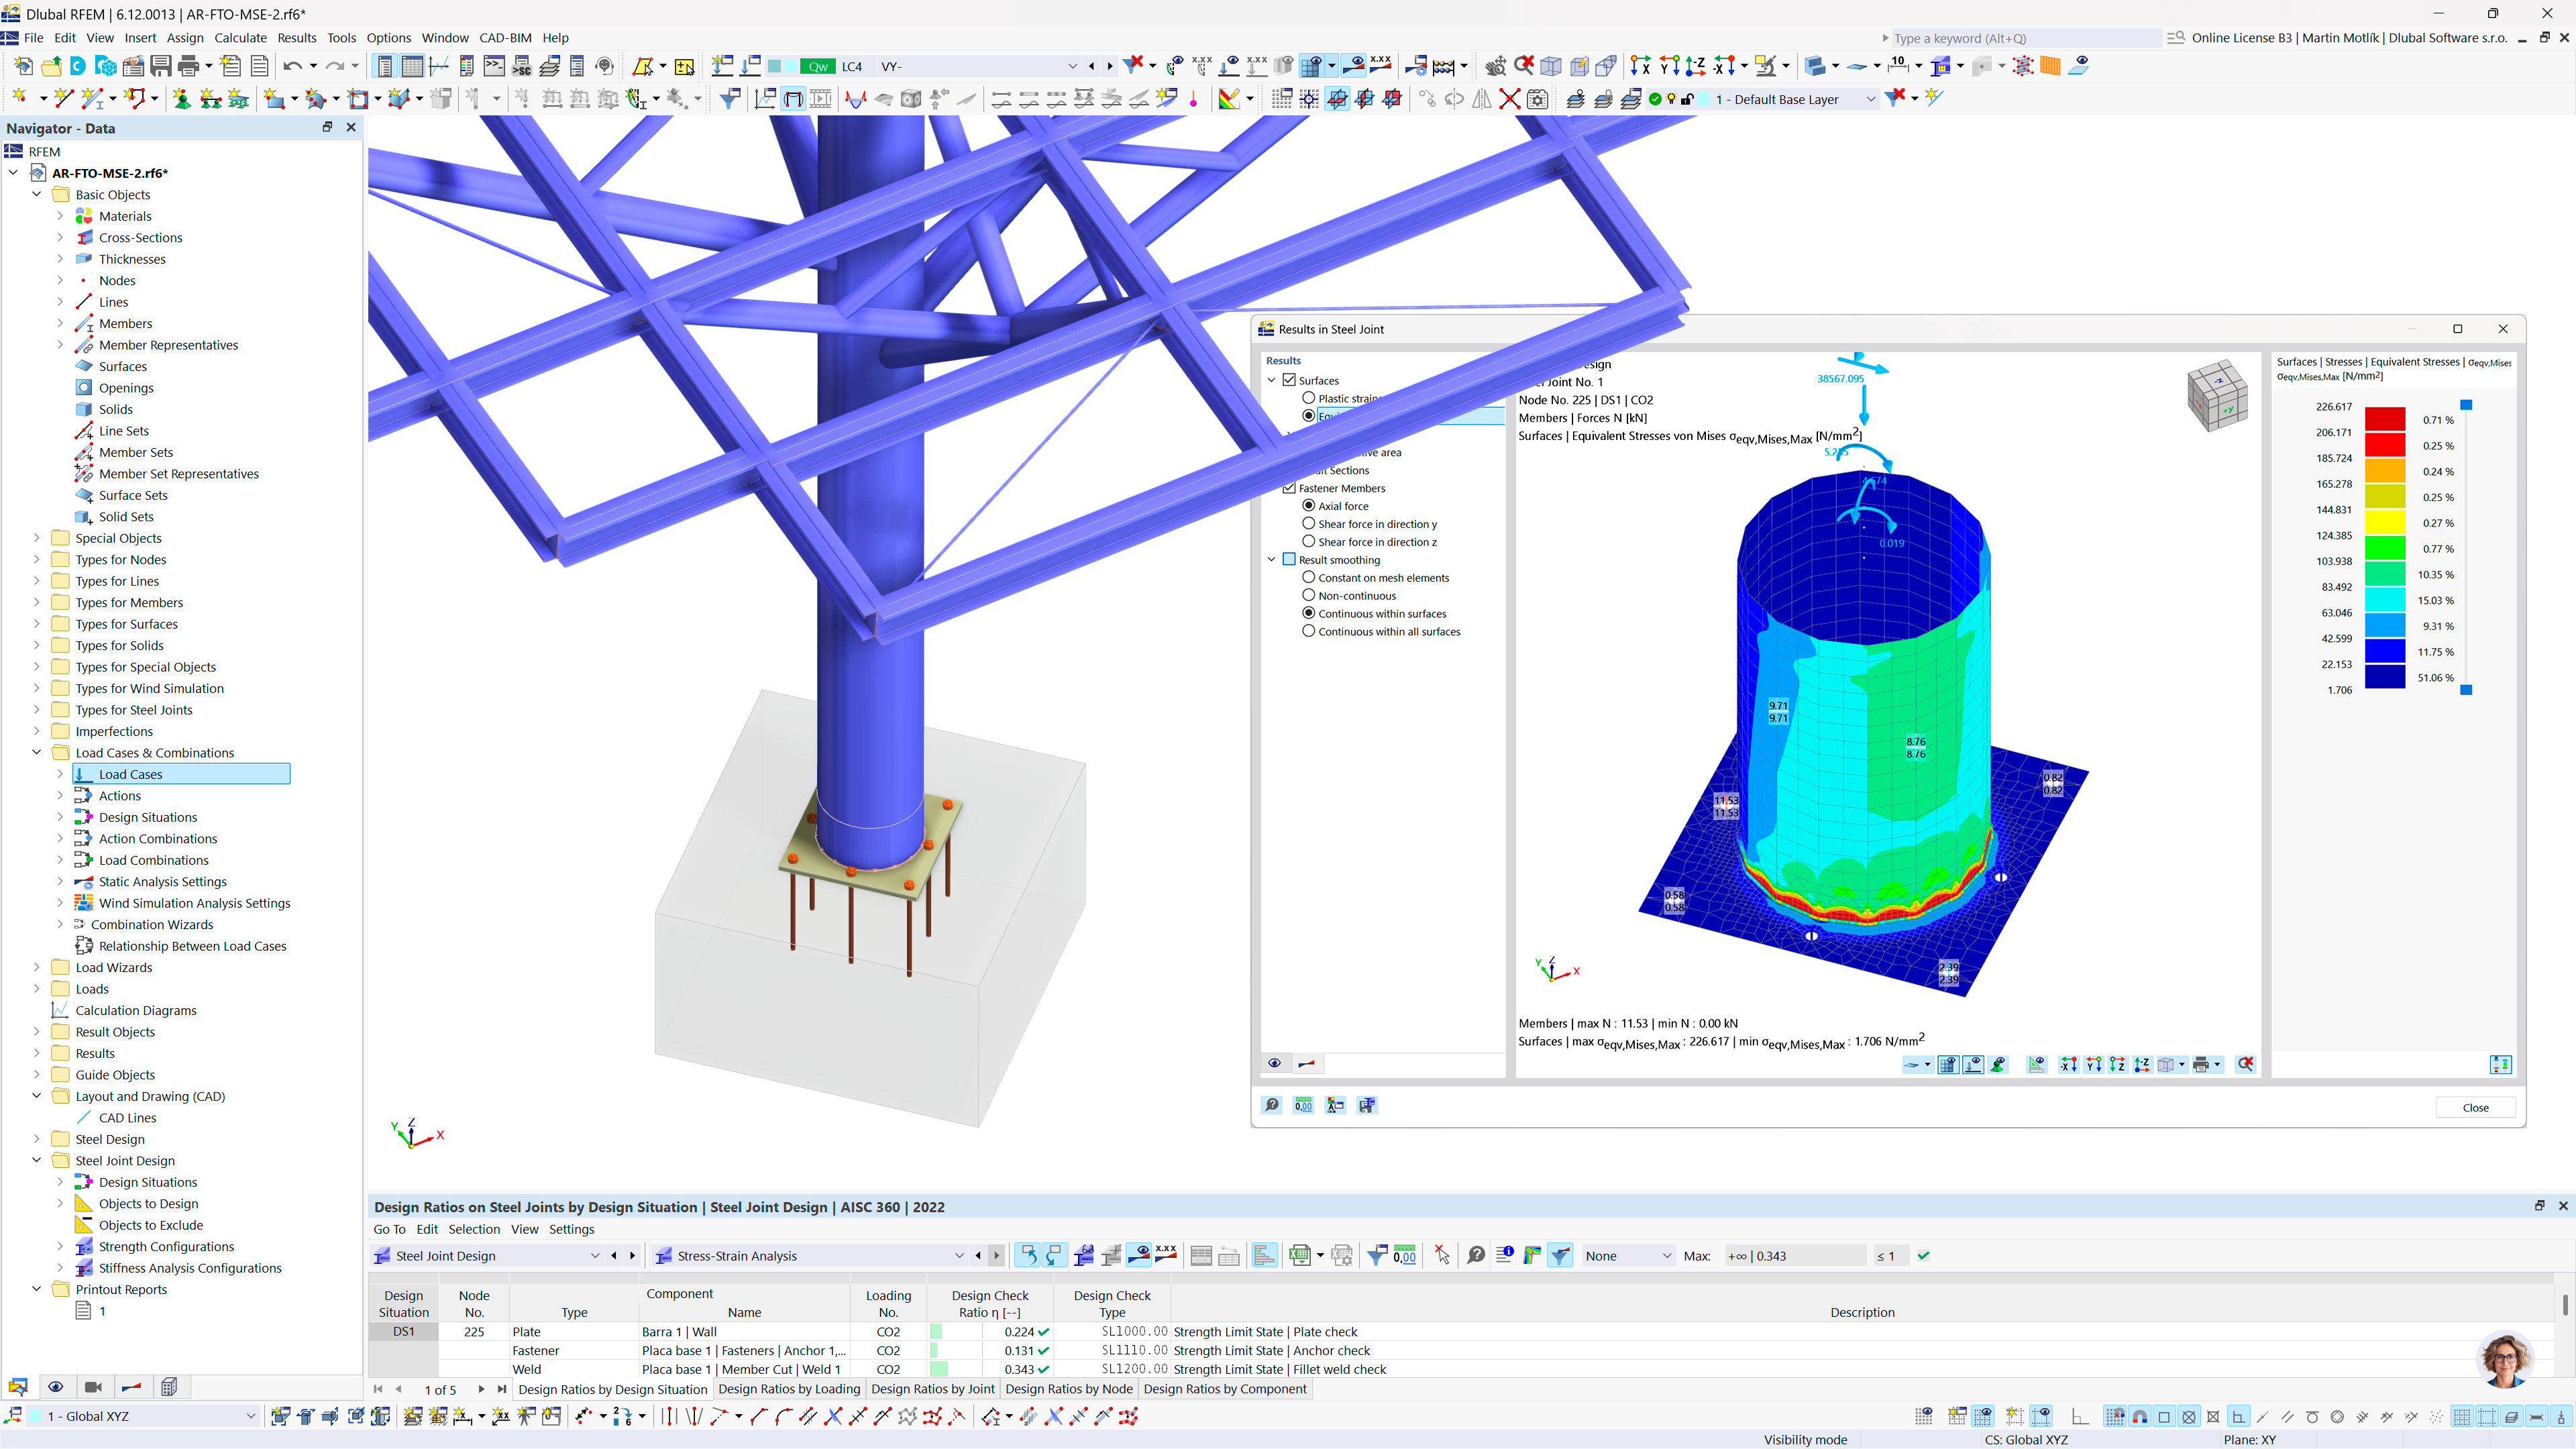
Task: Click the Redo arrow icon
Action: (x=335, y=66)
